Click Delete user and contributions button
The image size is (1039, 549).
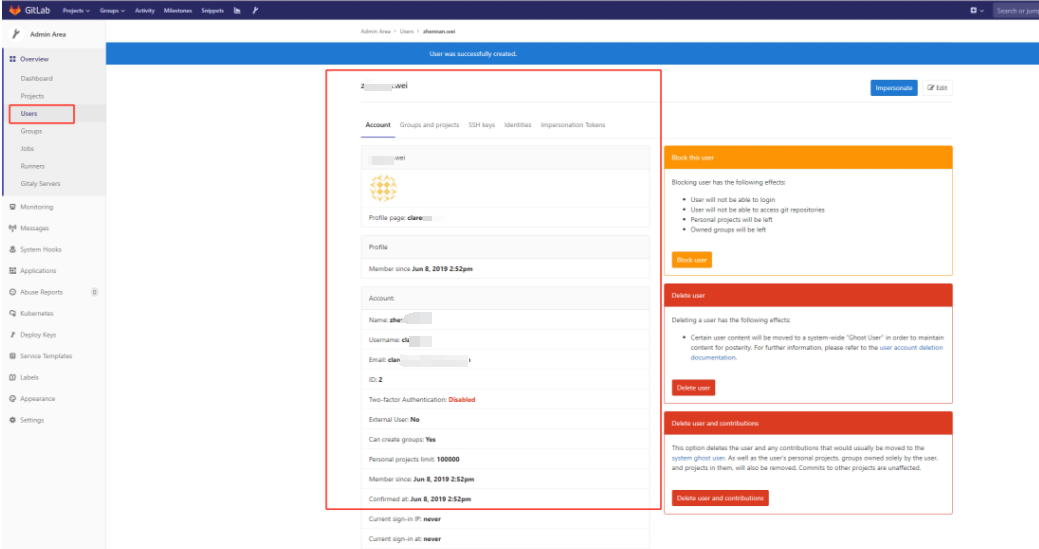tap(720, 498)
